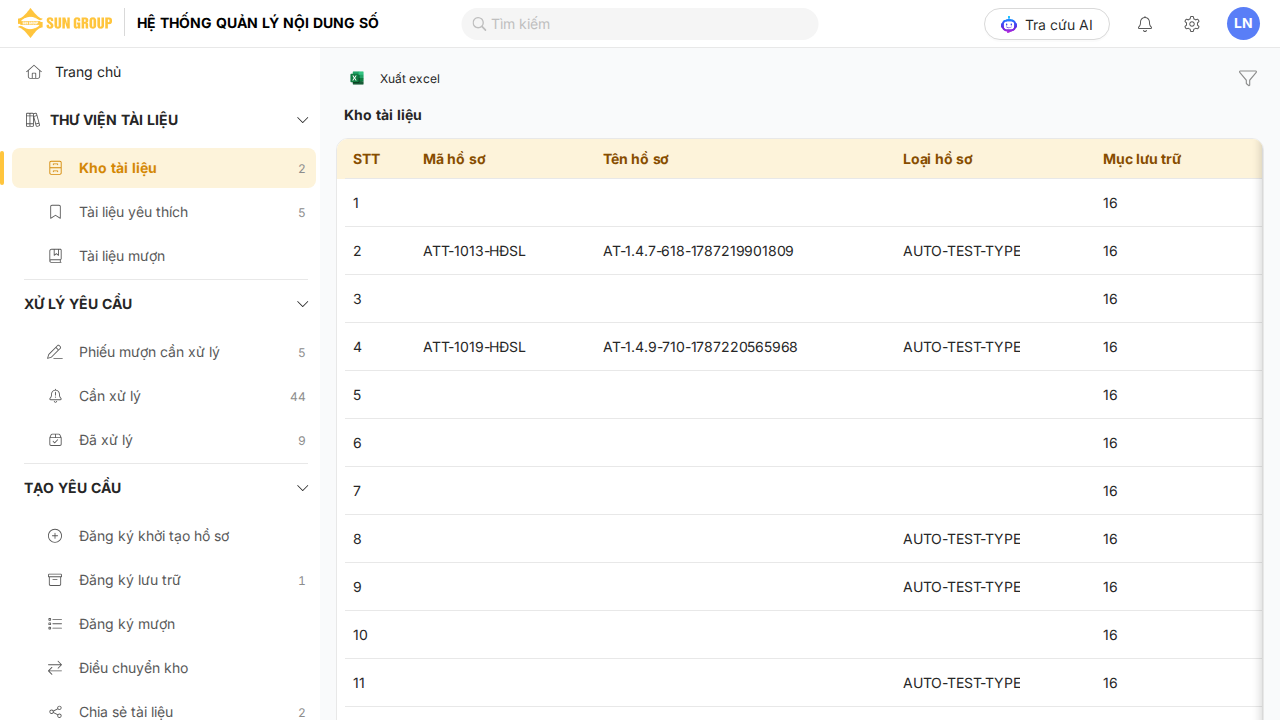Click AUTO-TEST-TYPE in row 8

coord(962,539)
